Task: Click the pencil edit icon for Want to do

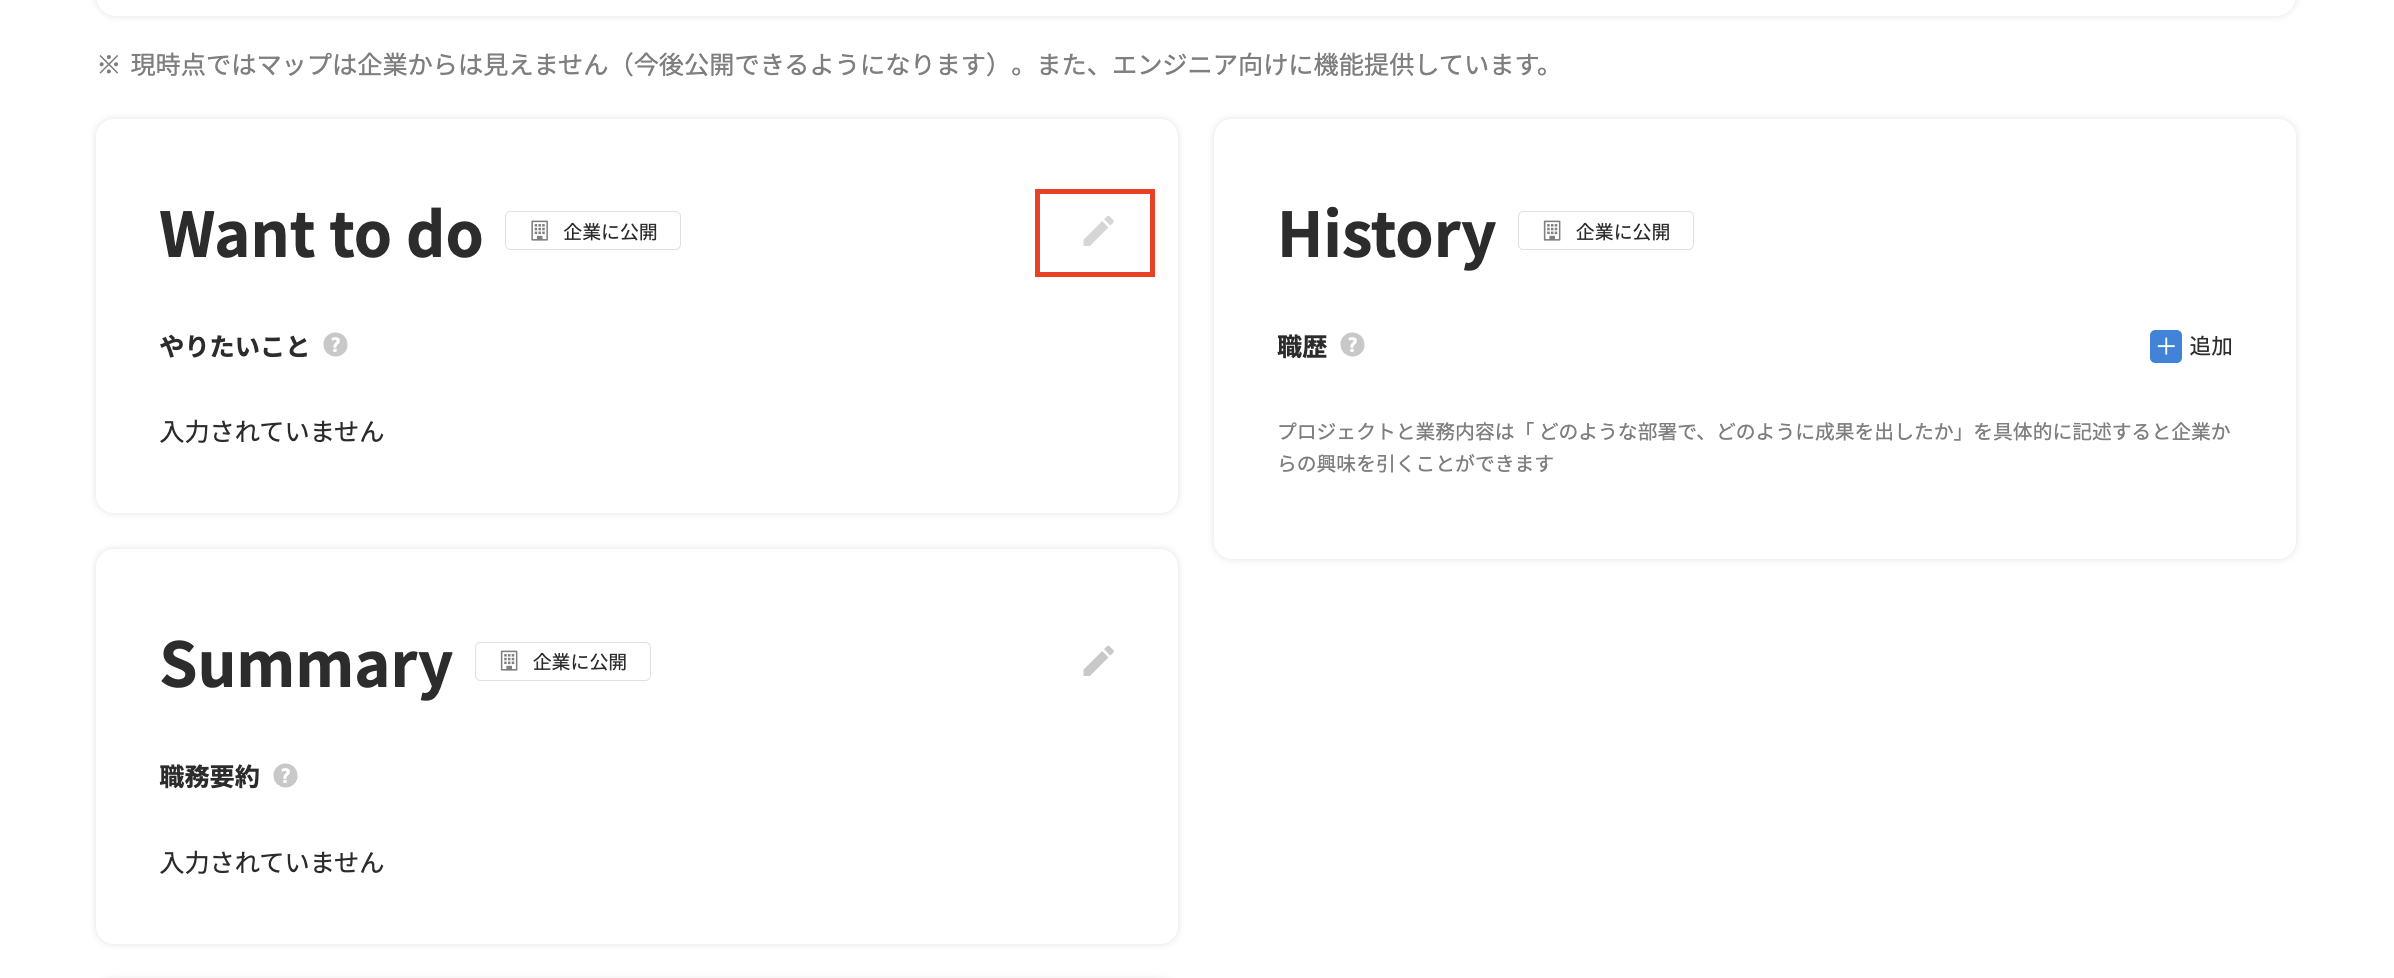Action: coord(1097,232)
